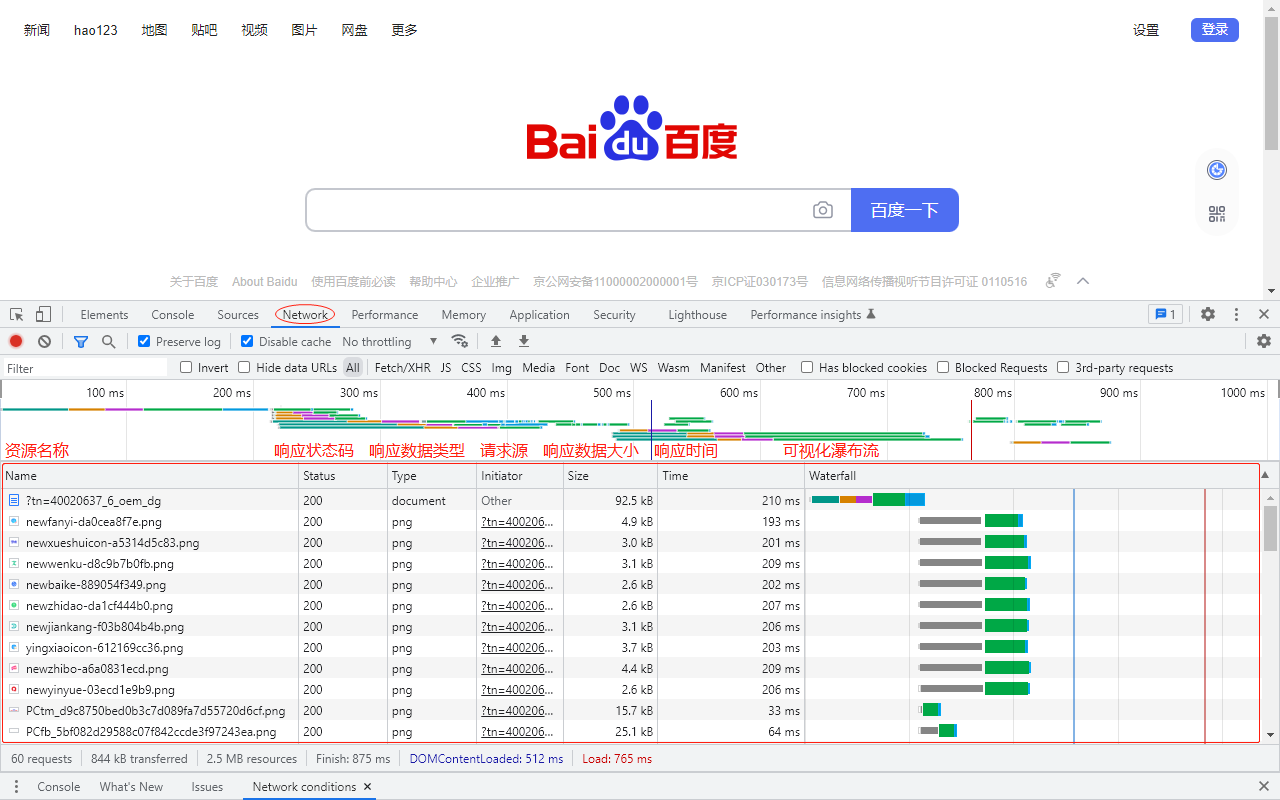Check 3rd-party requests checkbox
This screenshot has width=1280, height=800.
(1063, 367)
